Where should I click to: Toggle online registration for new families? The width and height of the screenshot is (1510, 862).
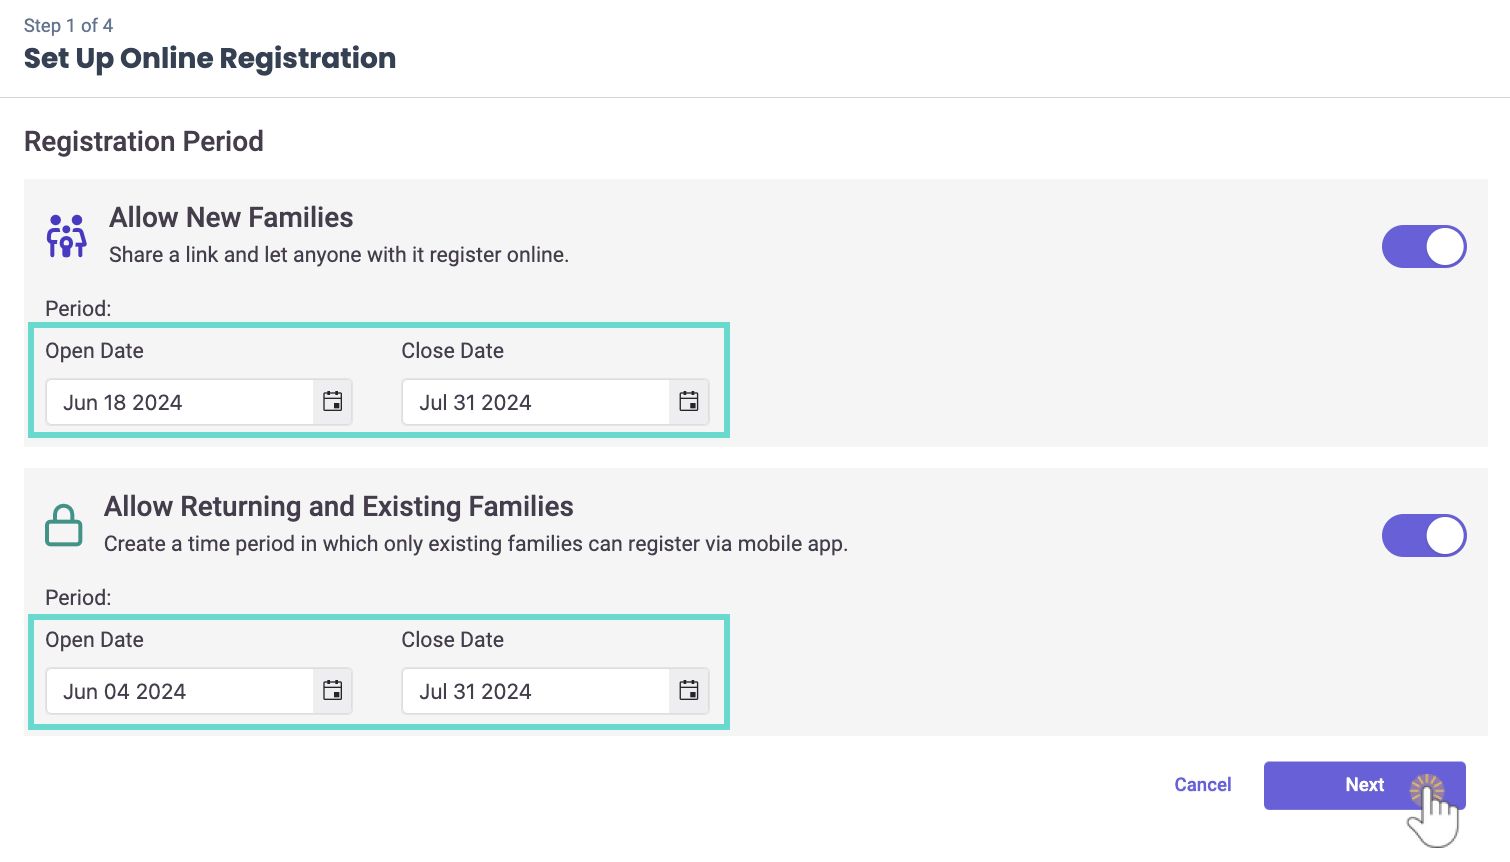1424,246
